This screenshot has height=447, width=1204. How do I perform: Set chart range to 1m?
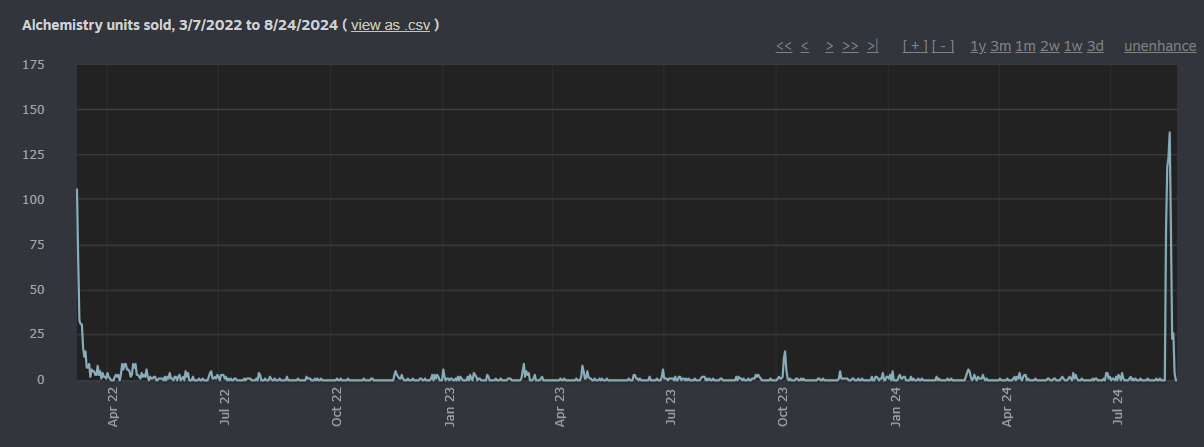pos(1025,46)
